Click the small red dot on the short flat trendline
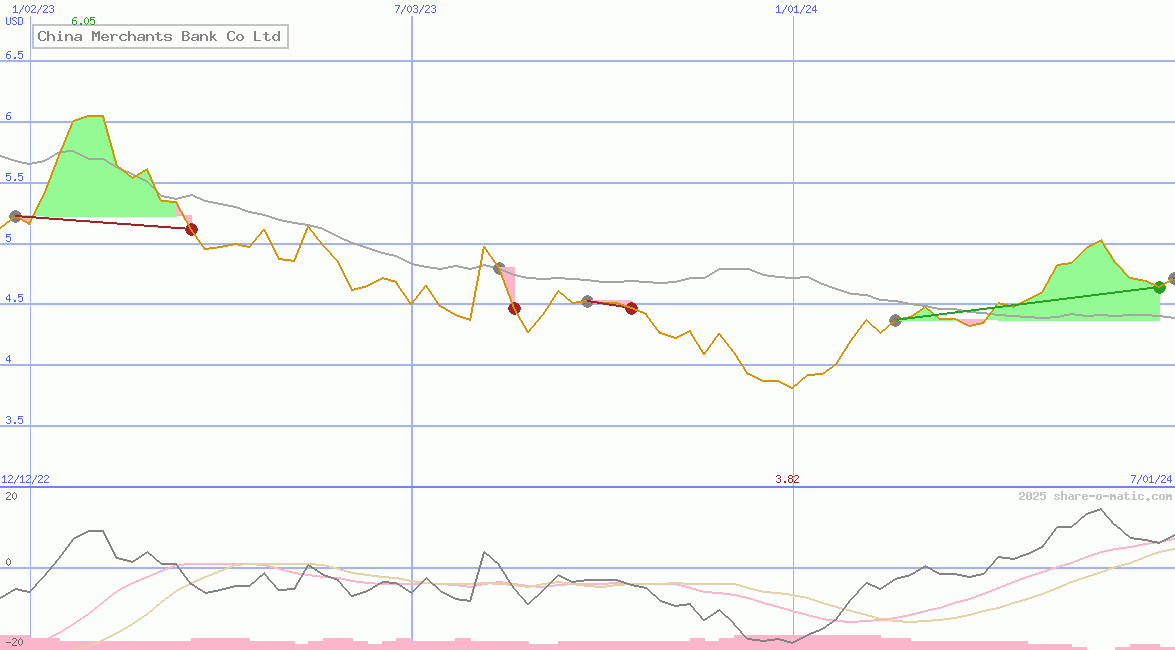This screenshot has width=1175, height=650. tap(631, 310)
